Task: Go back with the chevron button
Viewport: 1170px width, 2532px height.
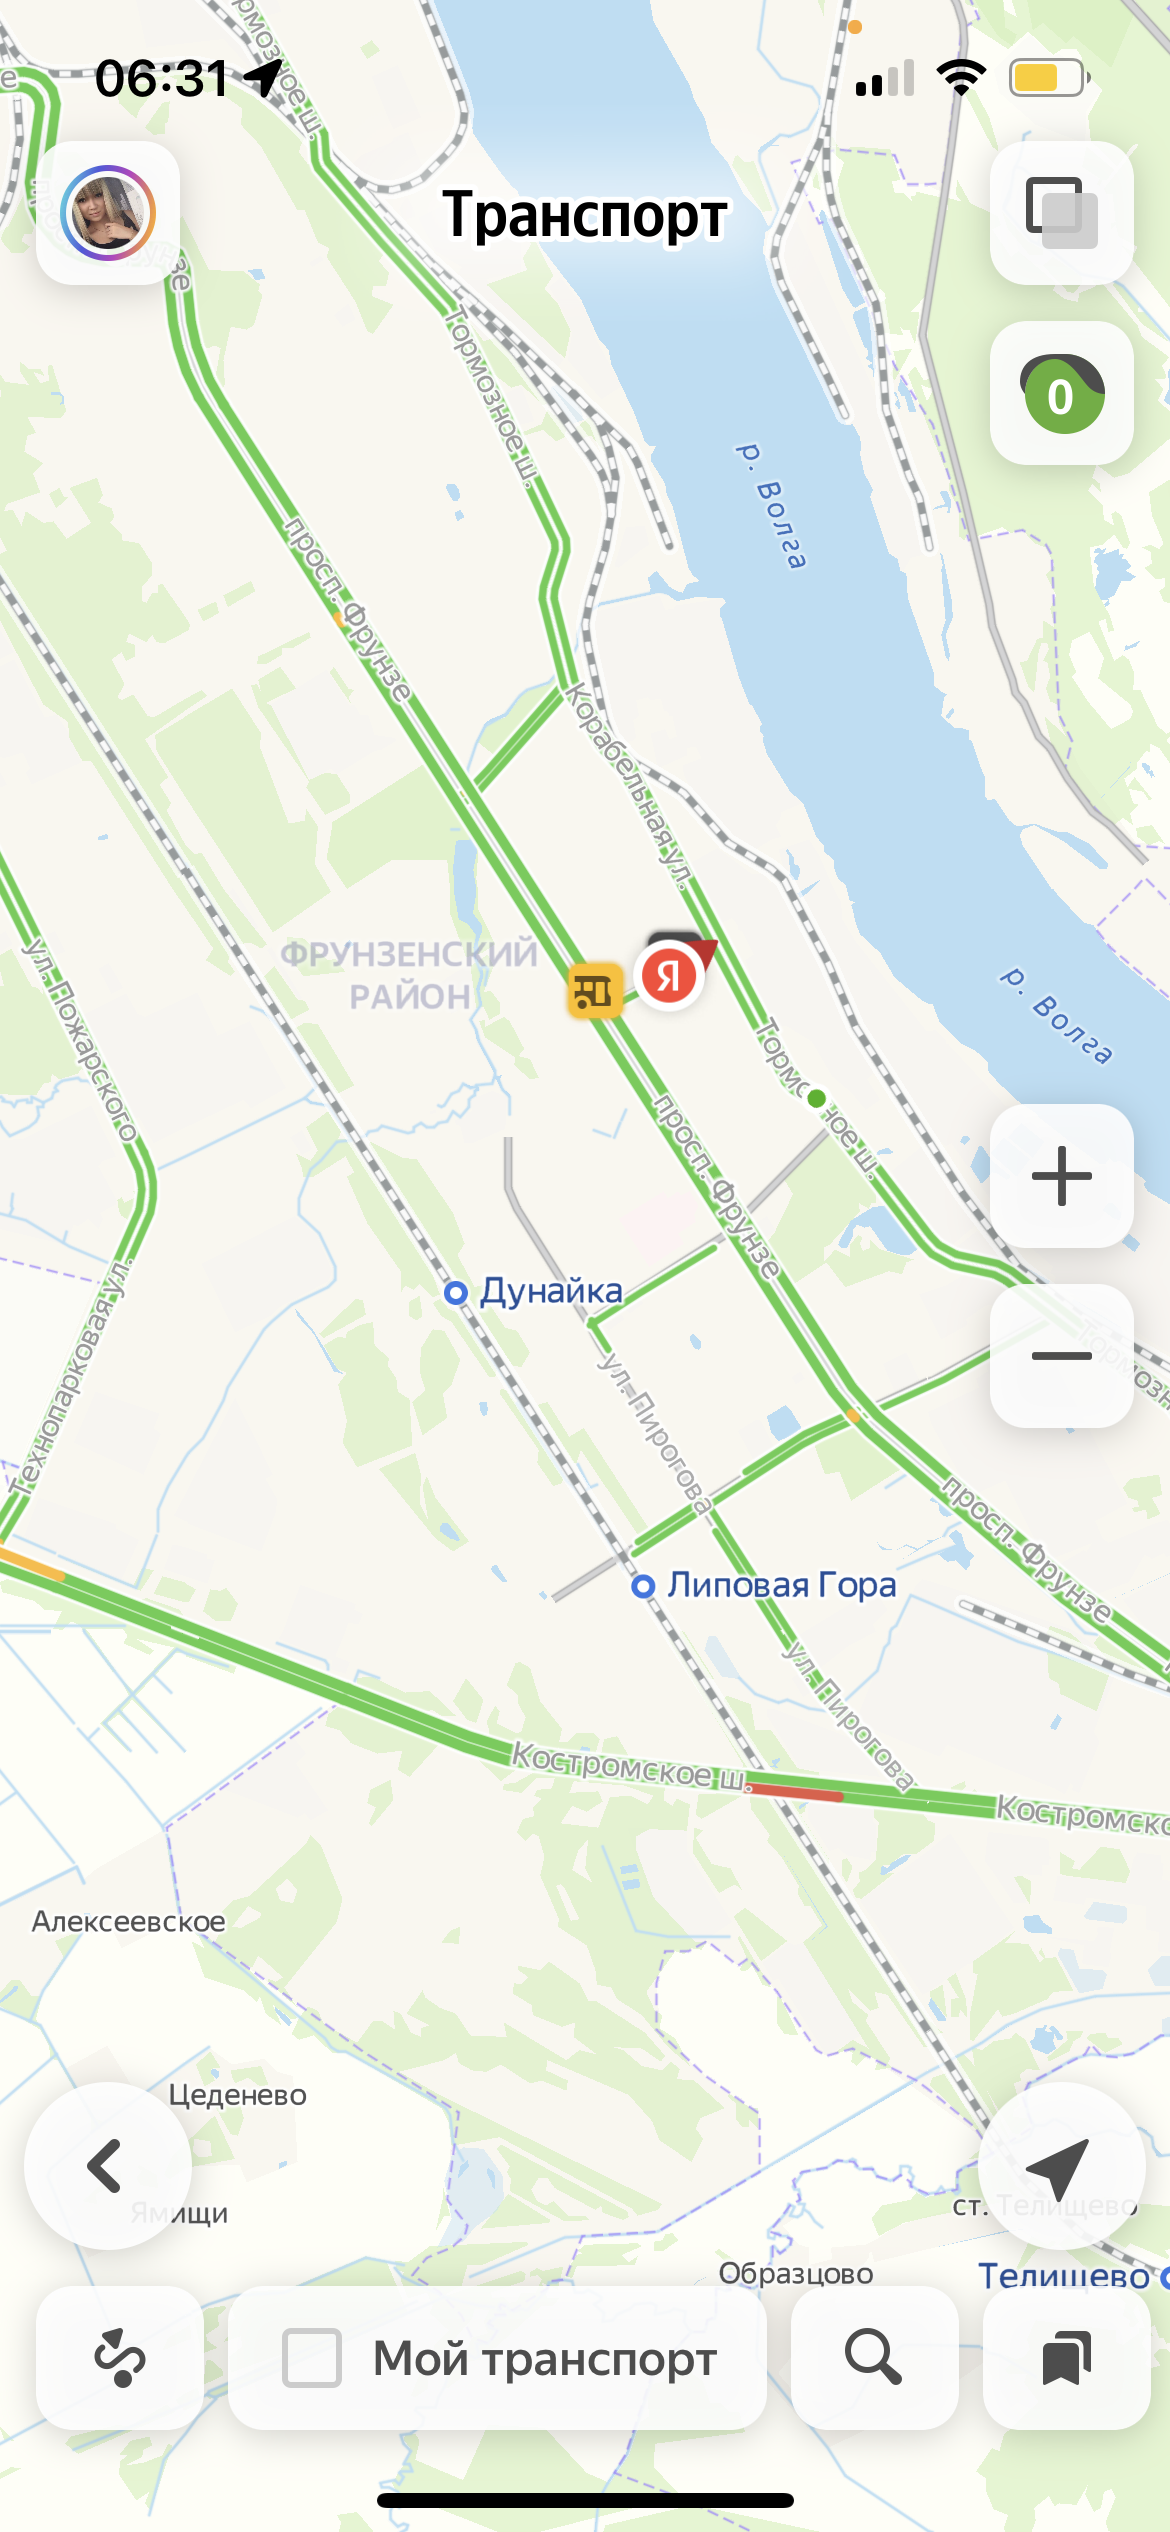Action: [108, 2166]
